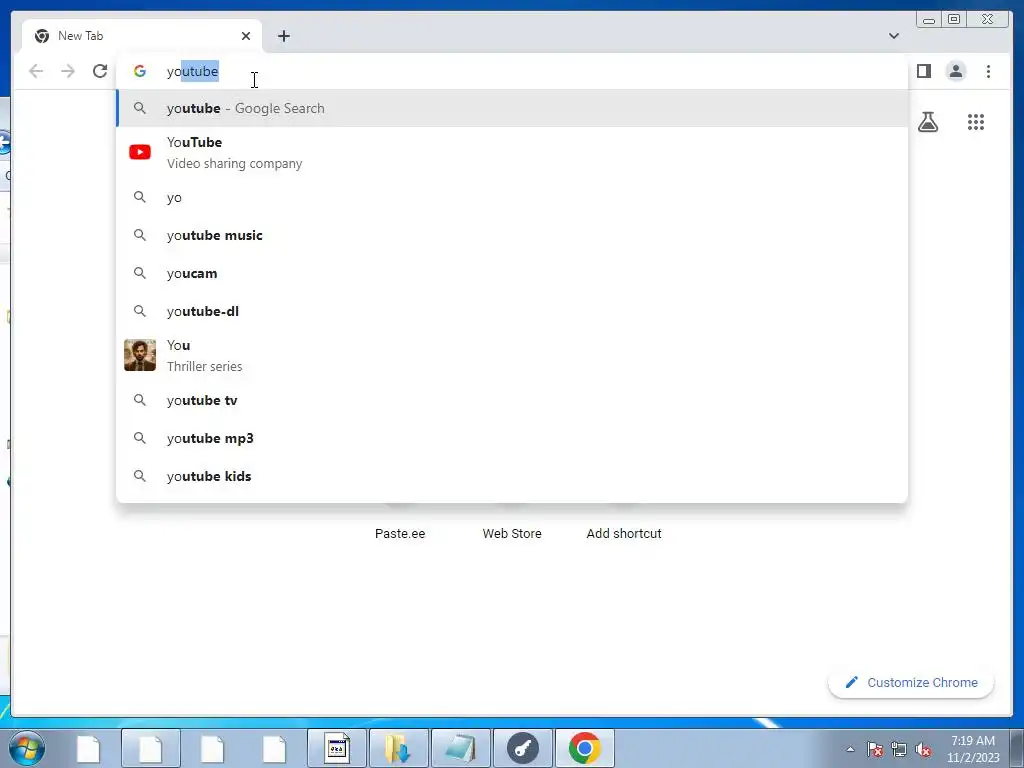Open a new tab with plus button
The height and width of the screenshot is (768, 1024).
pyautogui.click(x=283, y=36)
